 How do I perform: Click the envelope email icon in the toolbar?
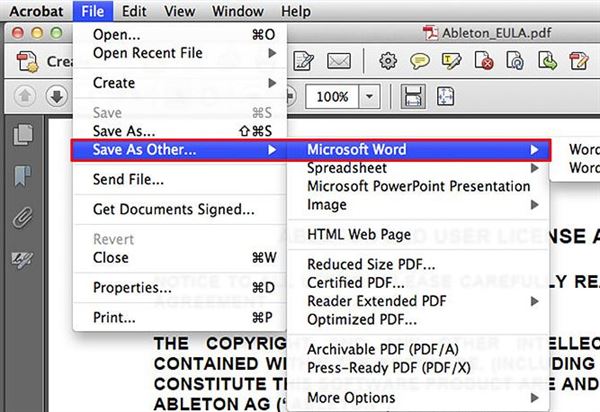pyautogui.click(x=339, y=61)
